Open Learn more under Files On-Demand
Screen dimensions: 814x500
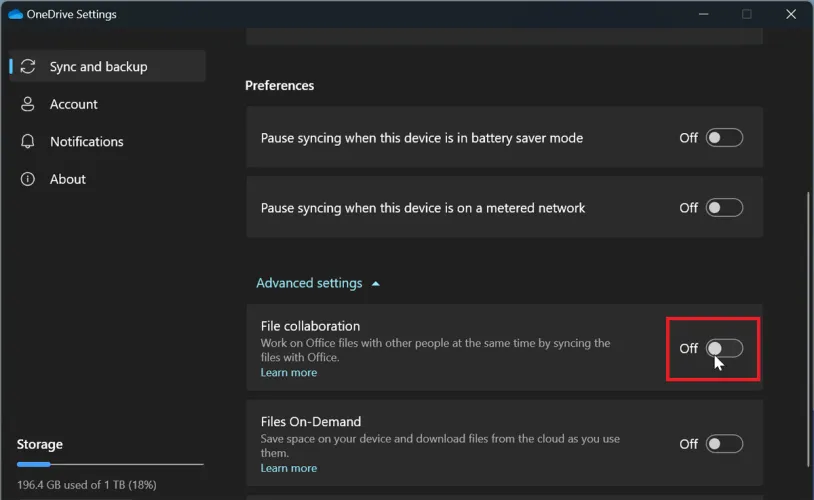point(288,468)
